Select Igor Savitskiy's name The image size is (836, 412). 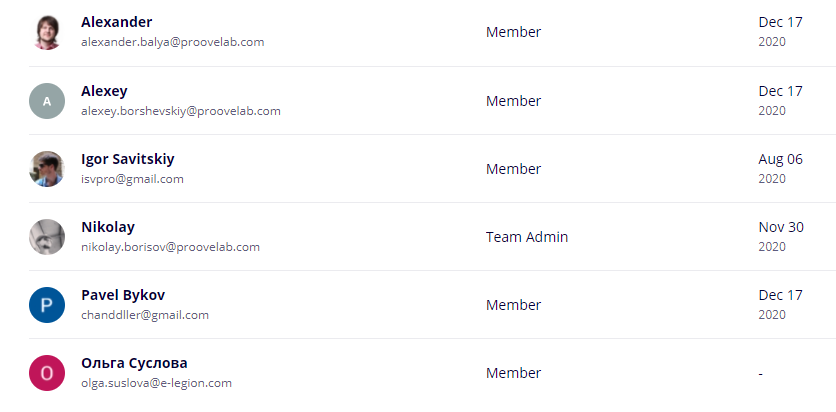pos(128,159)
